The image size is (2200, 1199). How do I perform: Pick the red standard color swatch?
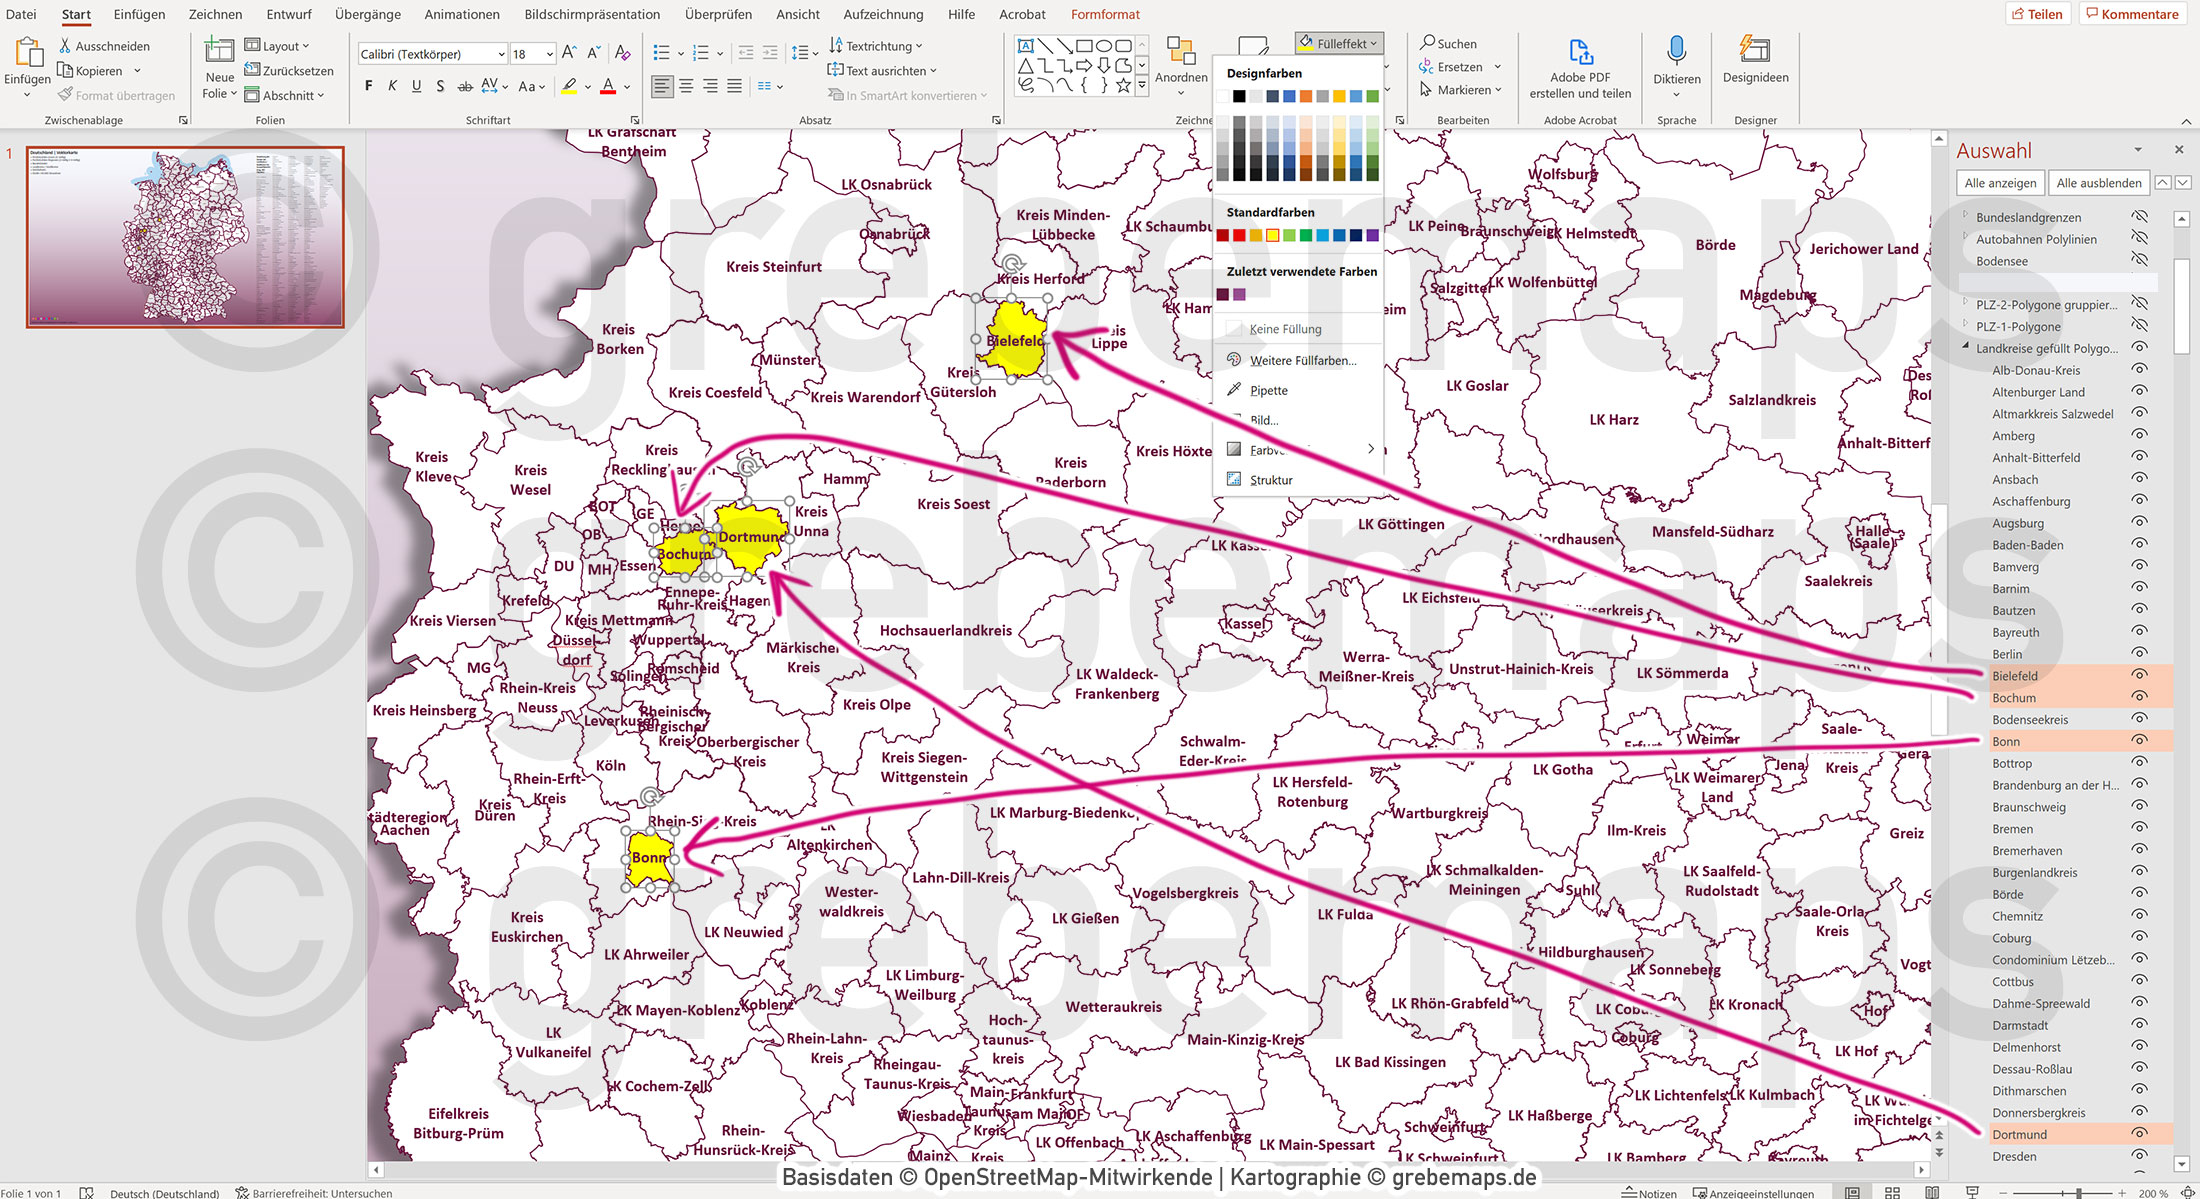[x=1239, y=236]
